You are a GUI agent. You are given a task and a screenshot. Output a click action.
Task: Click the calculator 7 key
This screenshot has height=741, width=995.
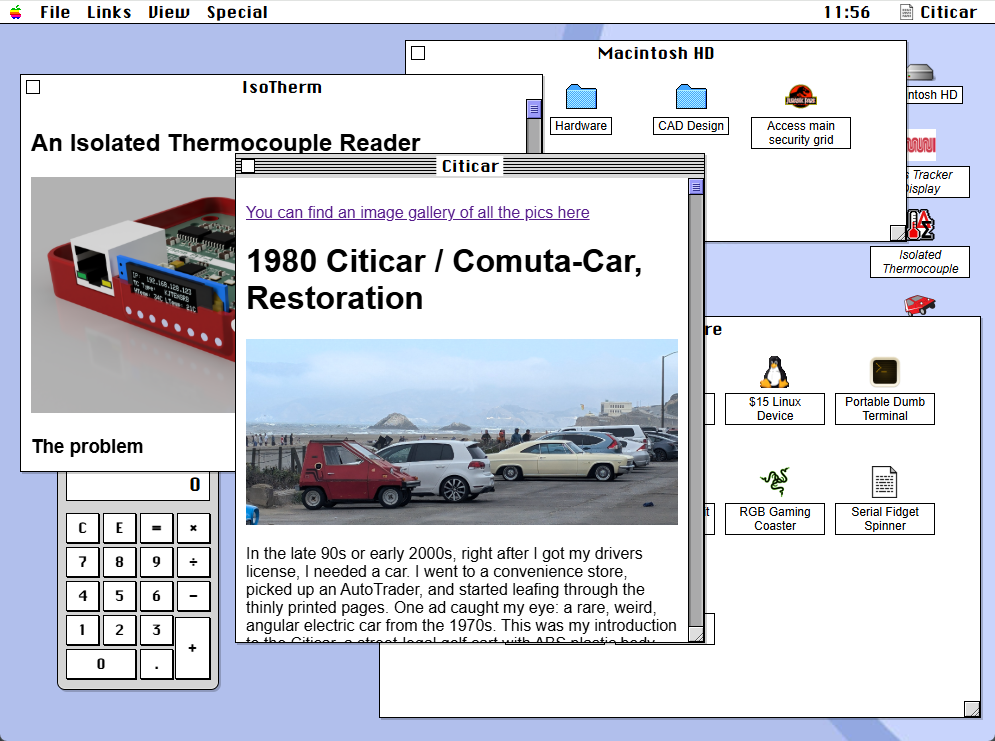(82, 562)
